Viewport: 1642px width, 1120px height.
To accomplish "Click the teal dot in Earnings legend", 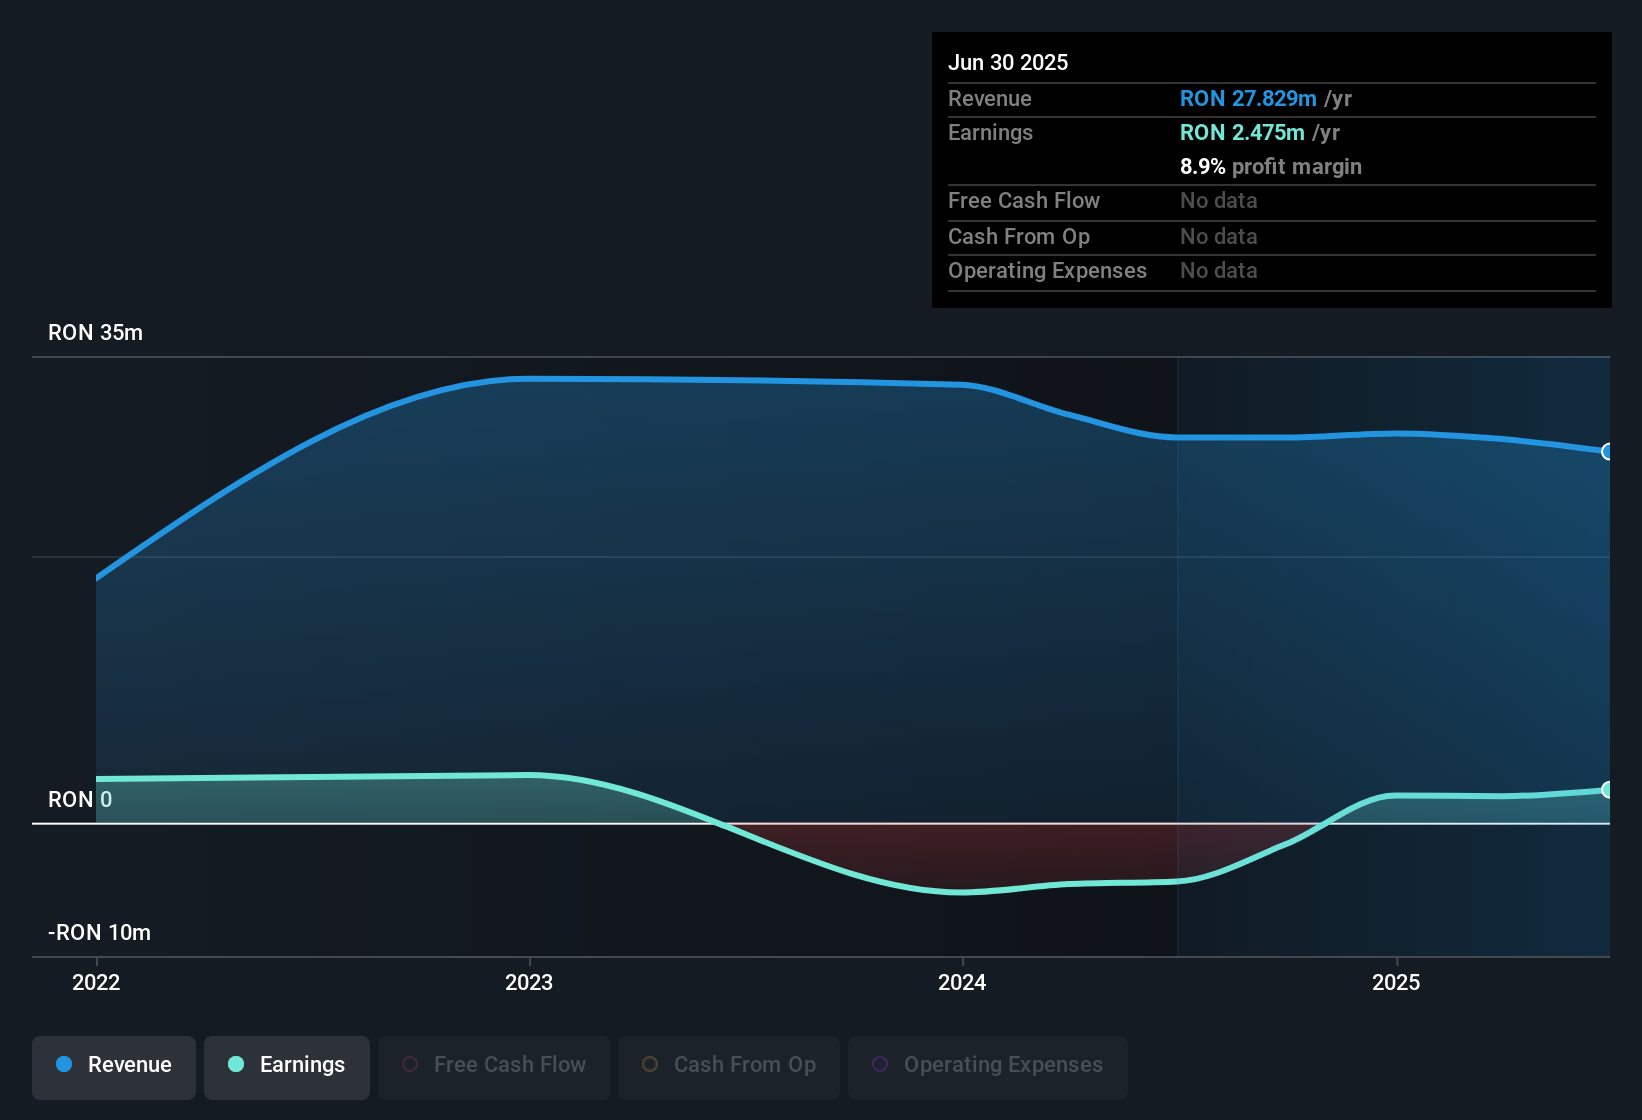I will pos(236,1064).
